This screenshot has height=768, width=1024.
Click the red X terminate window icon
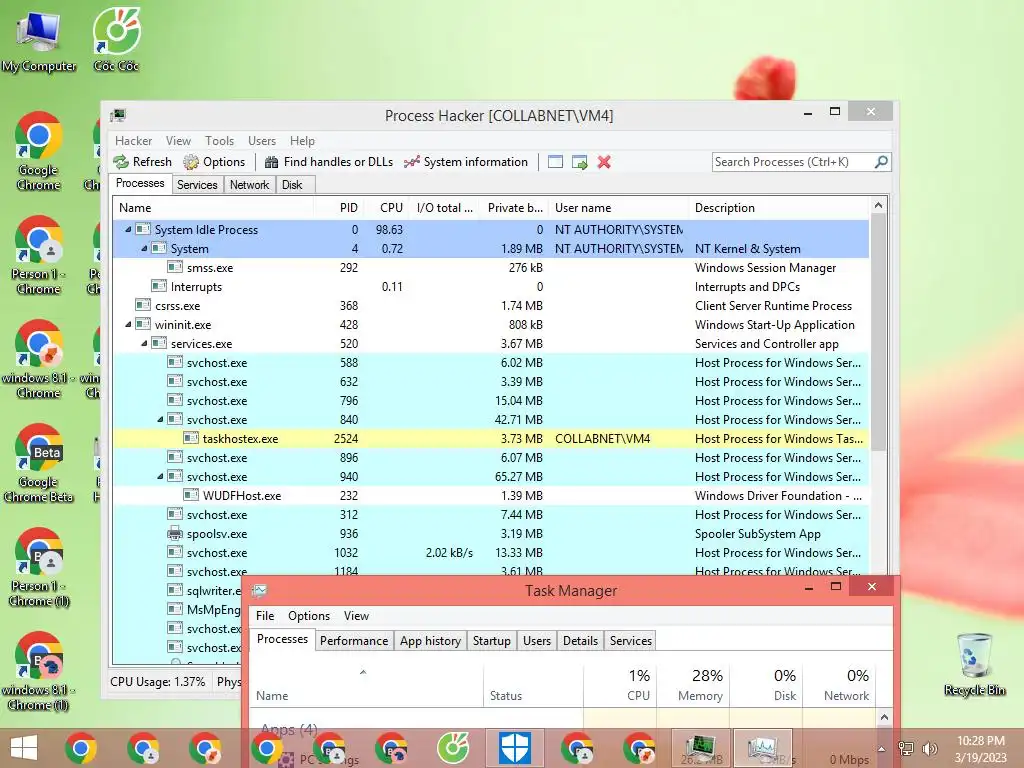click(604, 162)
